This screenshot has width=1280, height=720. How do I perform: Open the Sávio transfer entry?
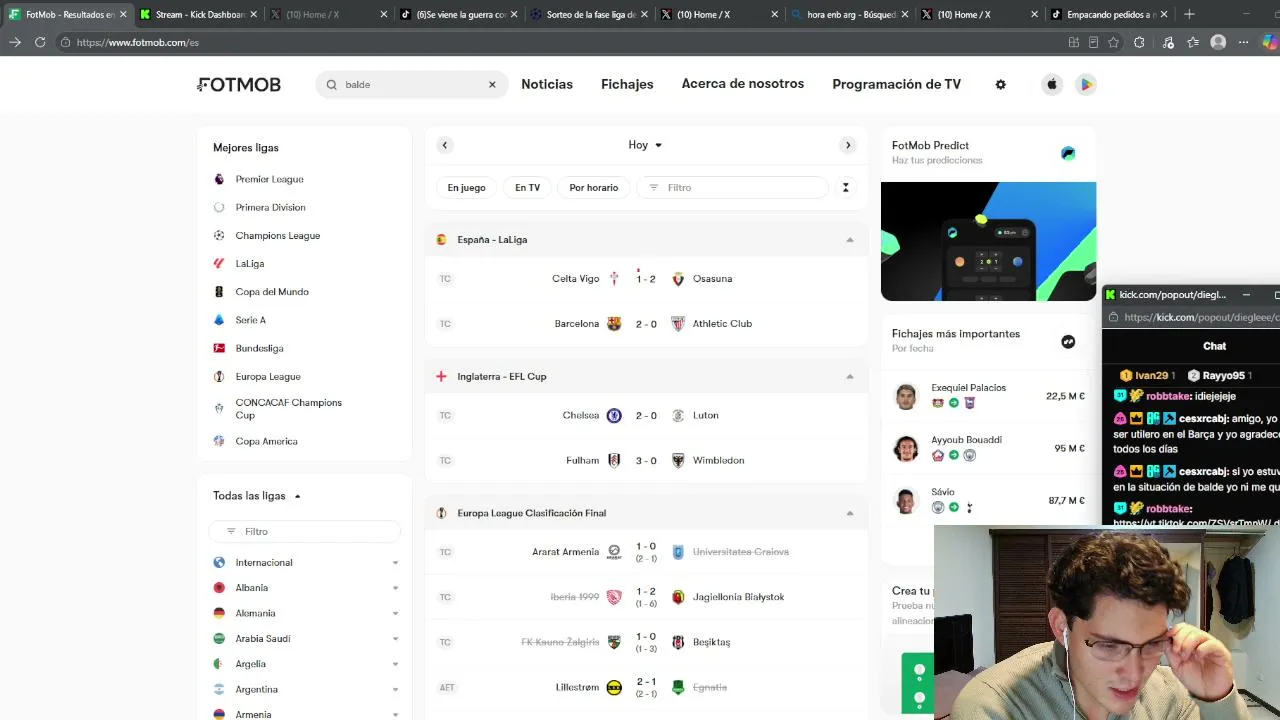[988, 500]
